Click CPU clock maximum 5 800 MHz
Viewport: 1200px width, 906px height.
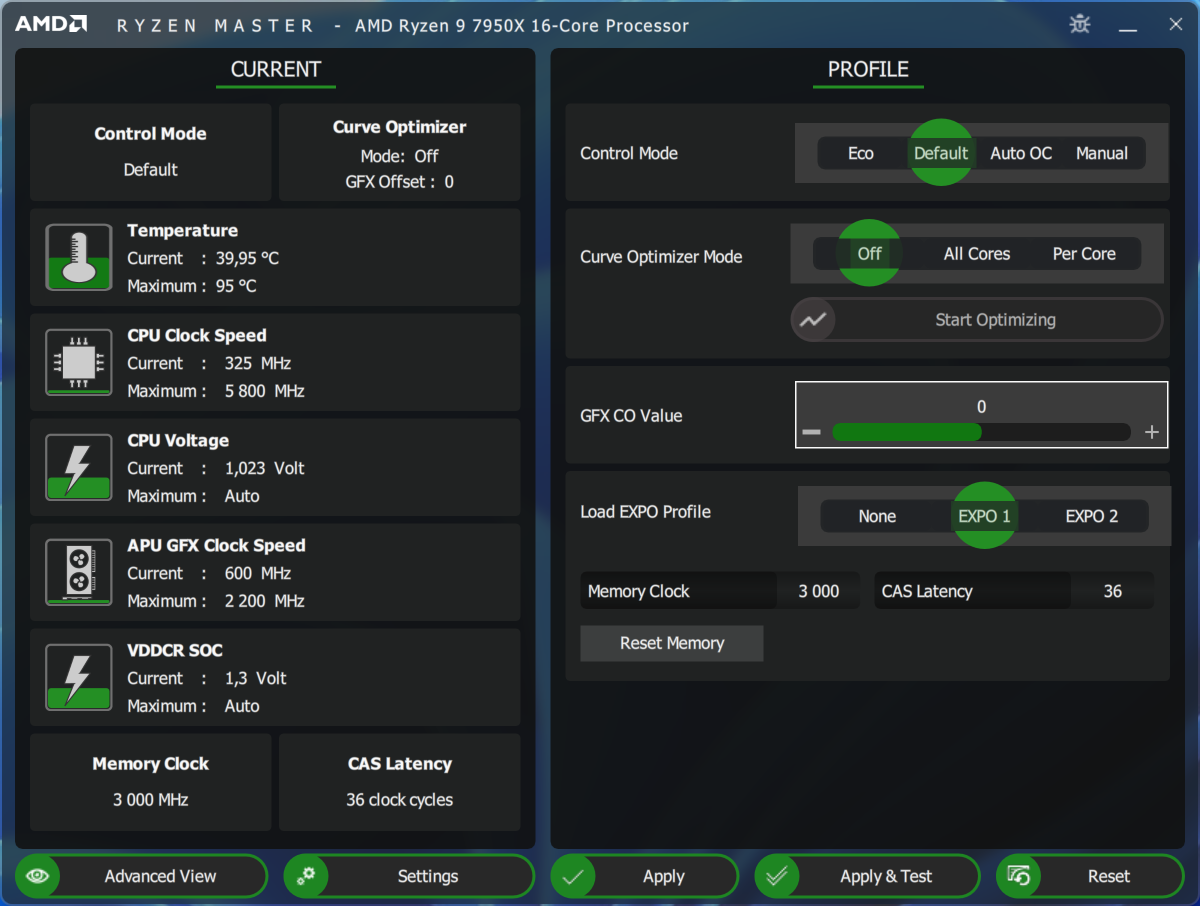click(265, 391)
